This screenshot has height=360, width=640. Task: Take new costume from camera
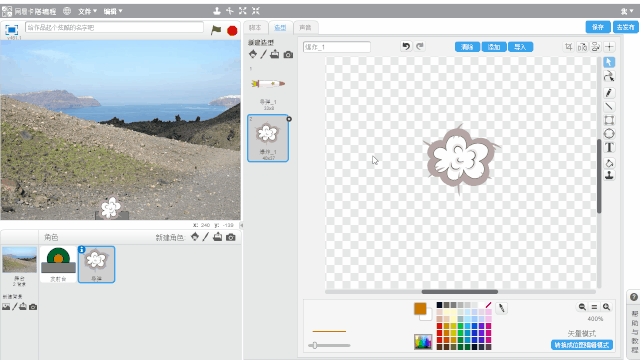[288, 54]
